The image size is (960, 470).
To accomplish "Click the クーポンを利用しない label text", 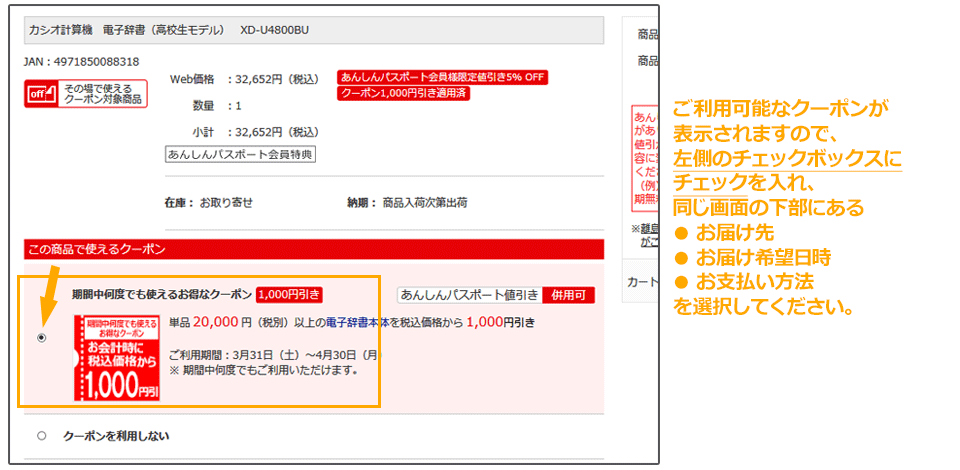I will tap(116, 436).
